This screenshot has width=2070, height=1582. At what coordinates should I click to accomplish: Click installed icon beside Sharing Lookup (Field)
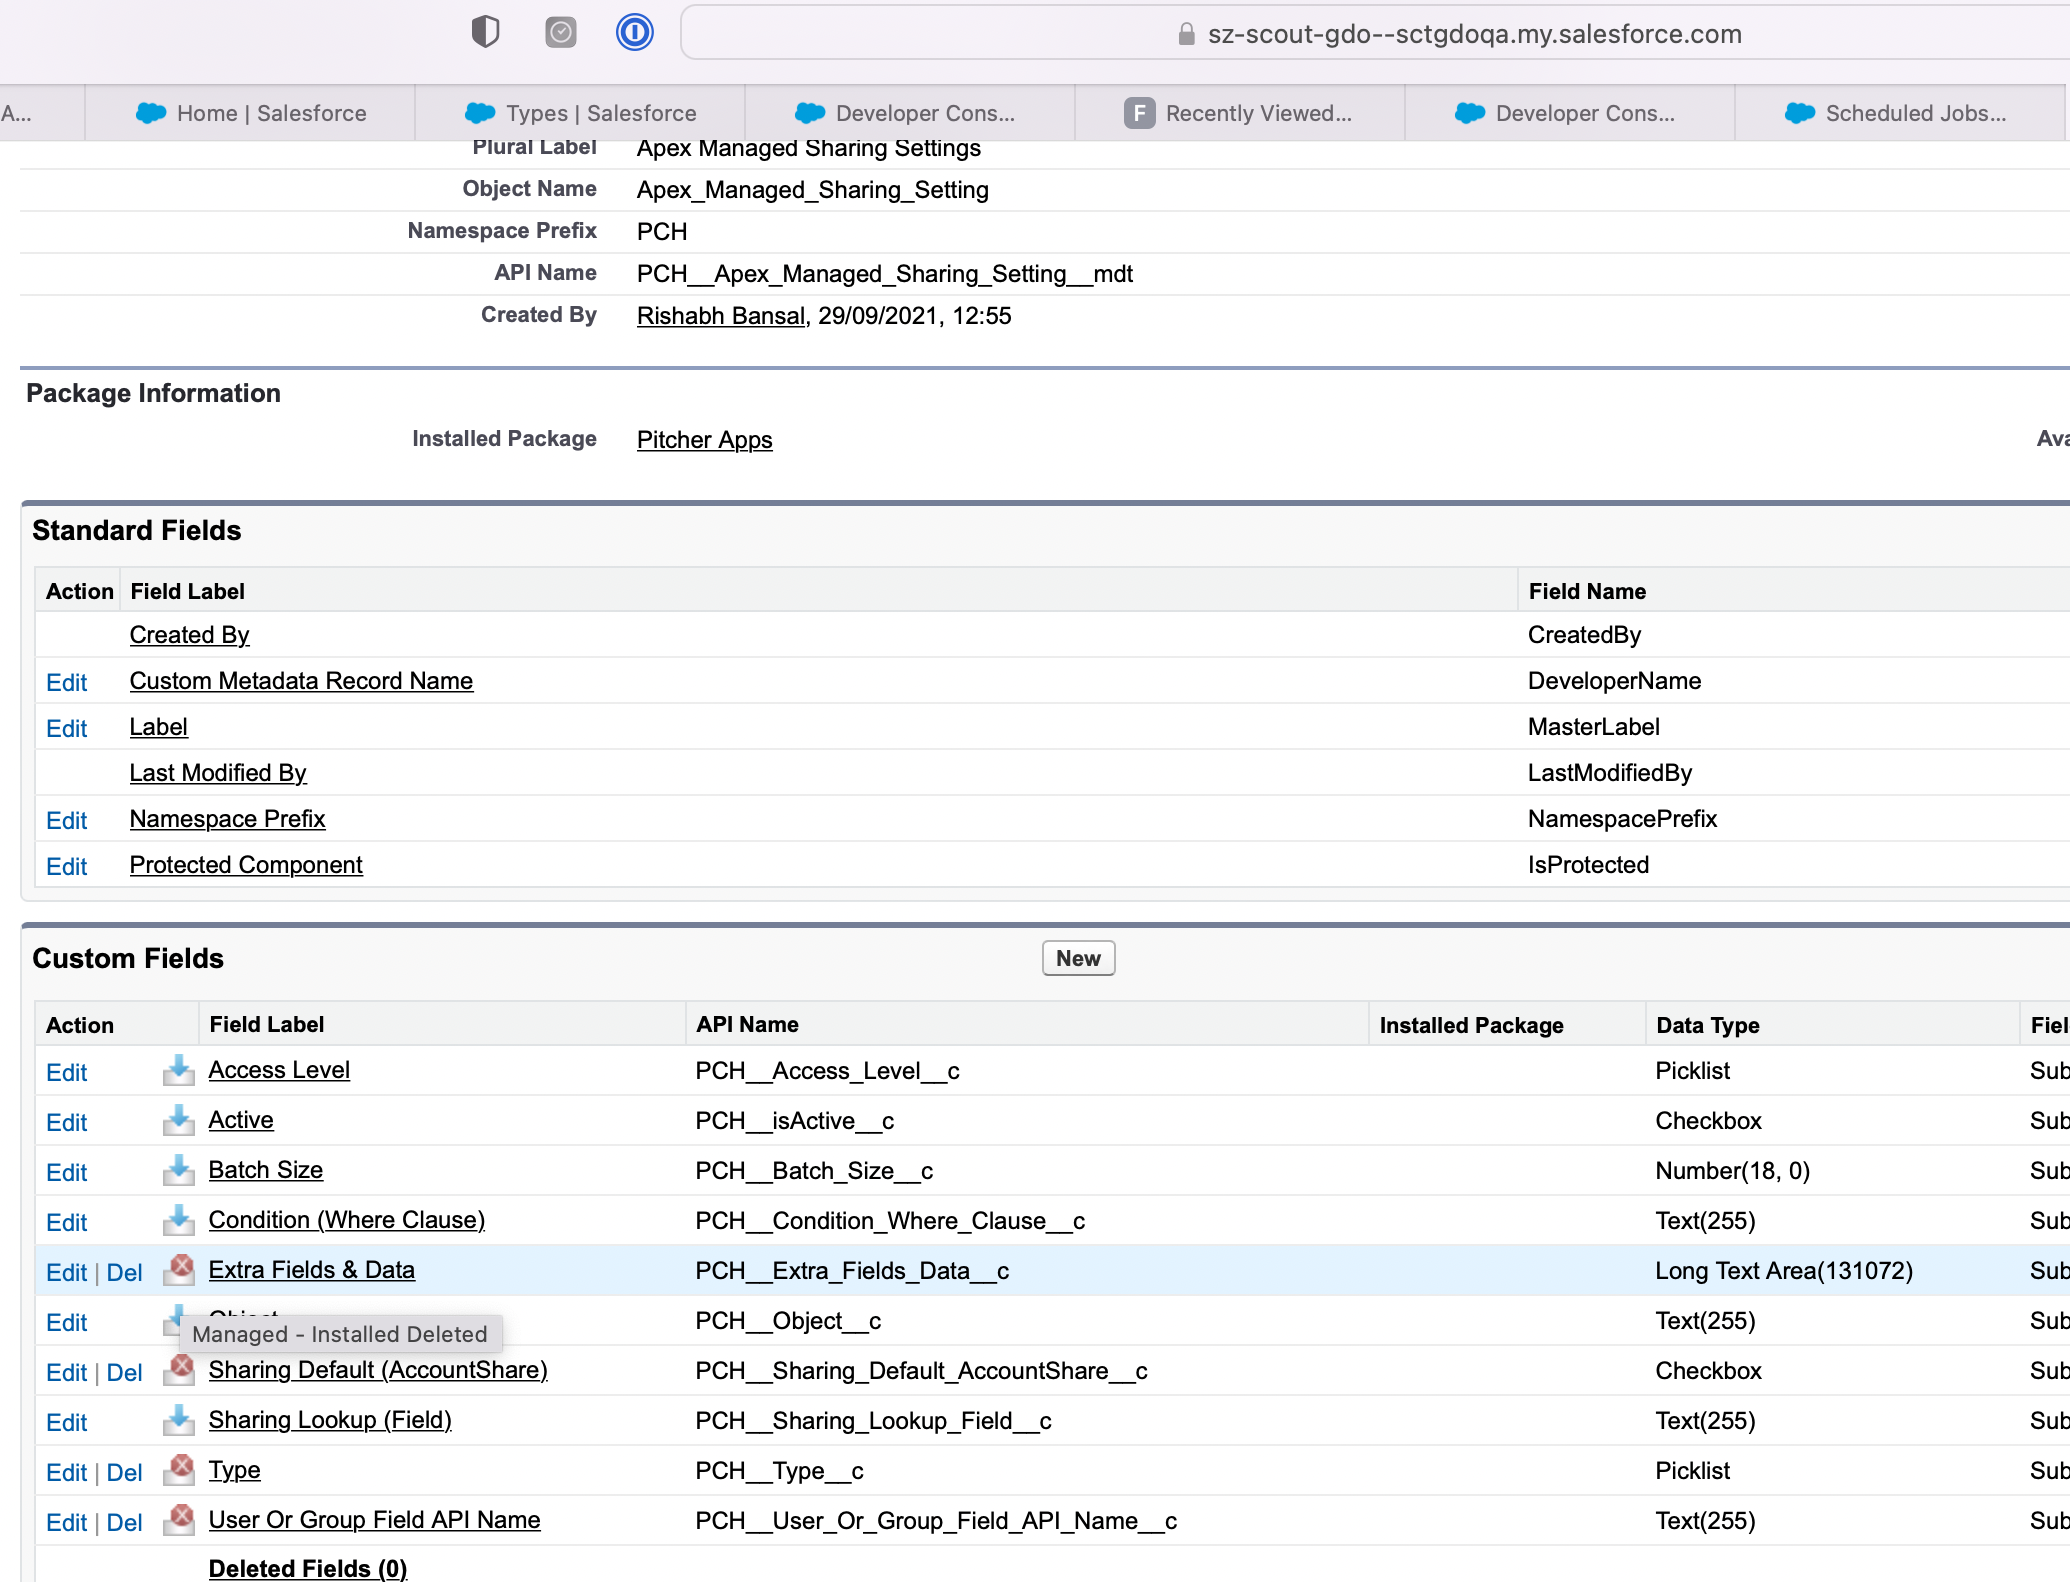coord(179,1420)
